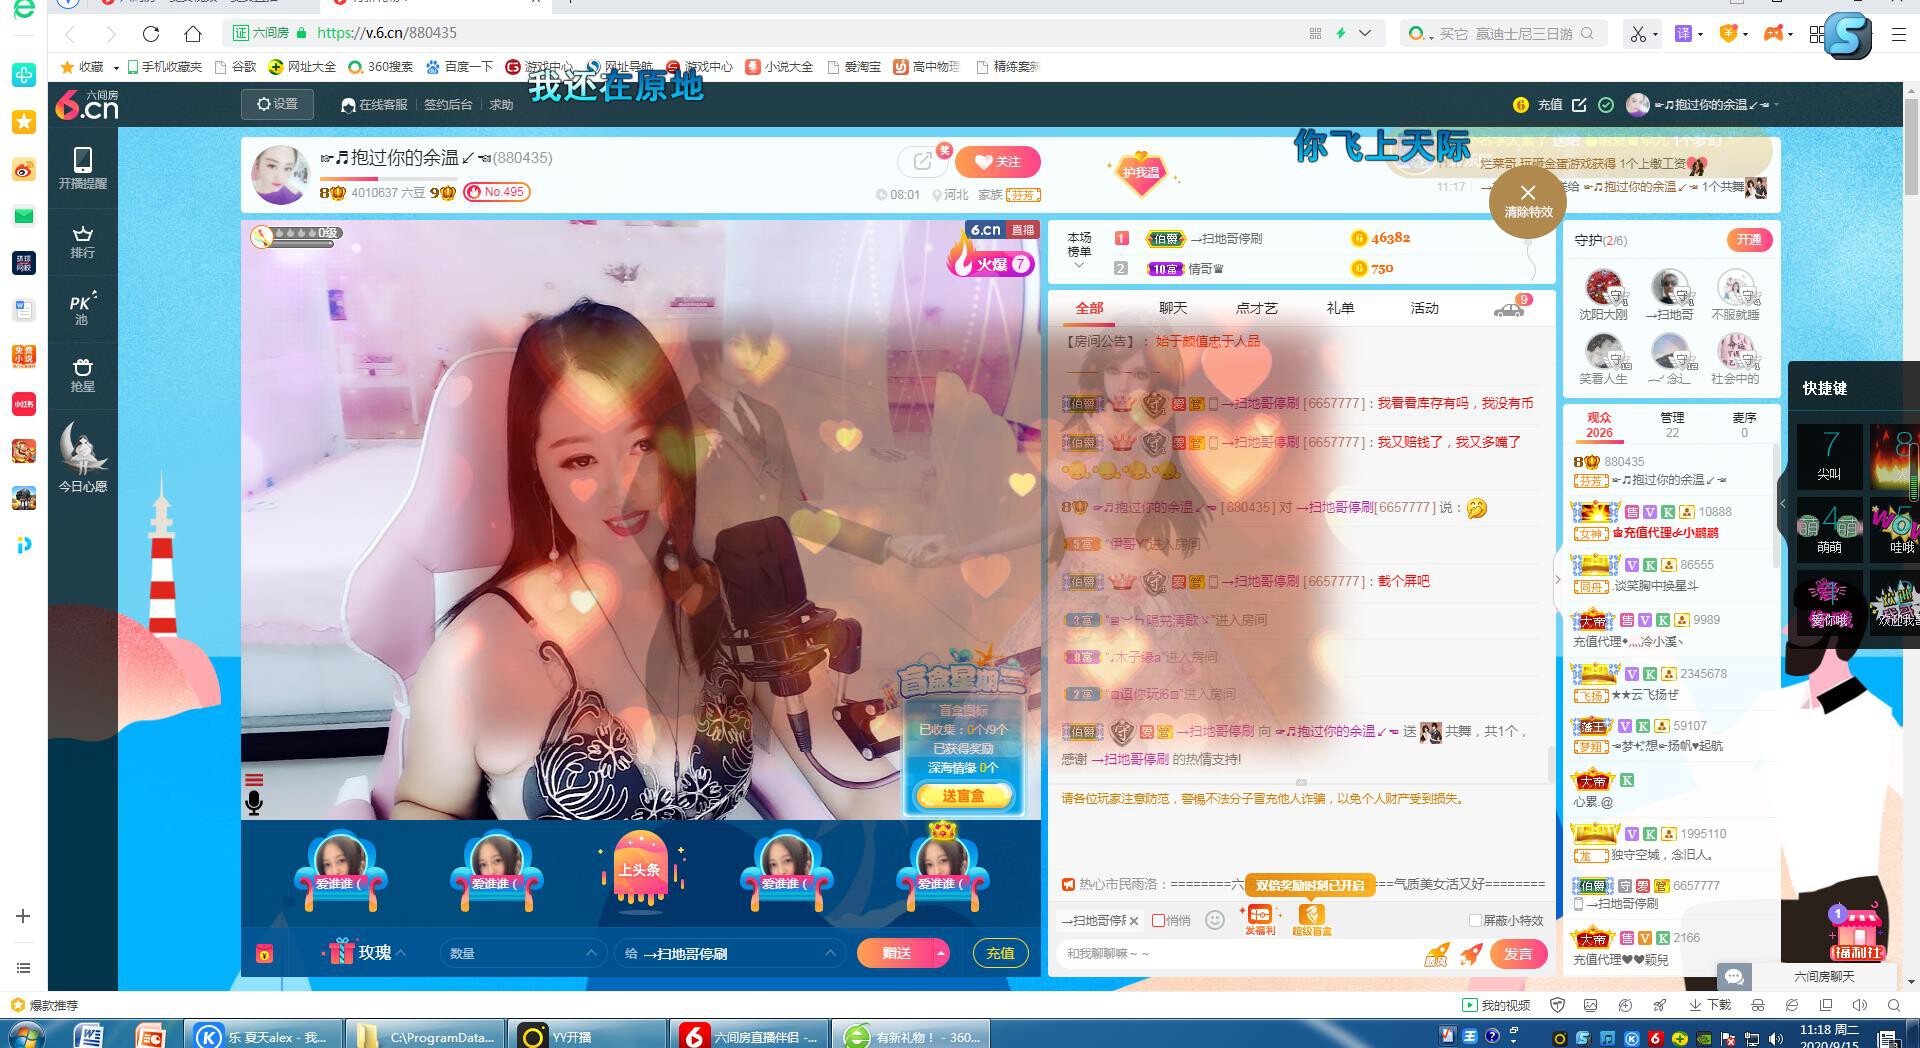Switch to the 活动 tab
This screenshot has height=1048, width=1920.
point(1424,308)
